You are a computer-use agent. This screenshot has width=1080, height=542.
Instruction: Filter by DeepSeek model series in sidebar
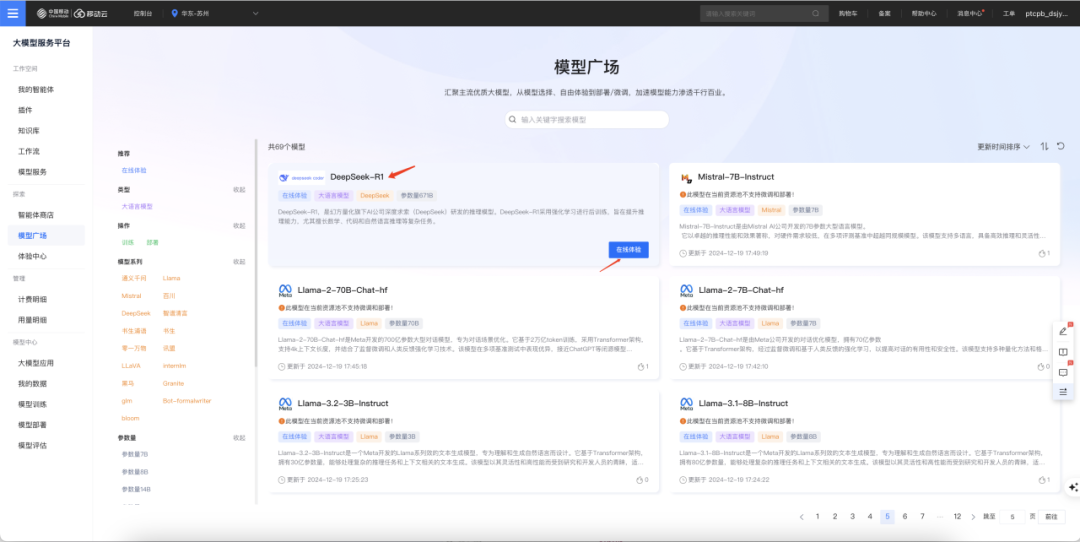pyautogui.click(x=136, y=313)
